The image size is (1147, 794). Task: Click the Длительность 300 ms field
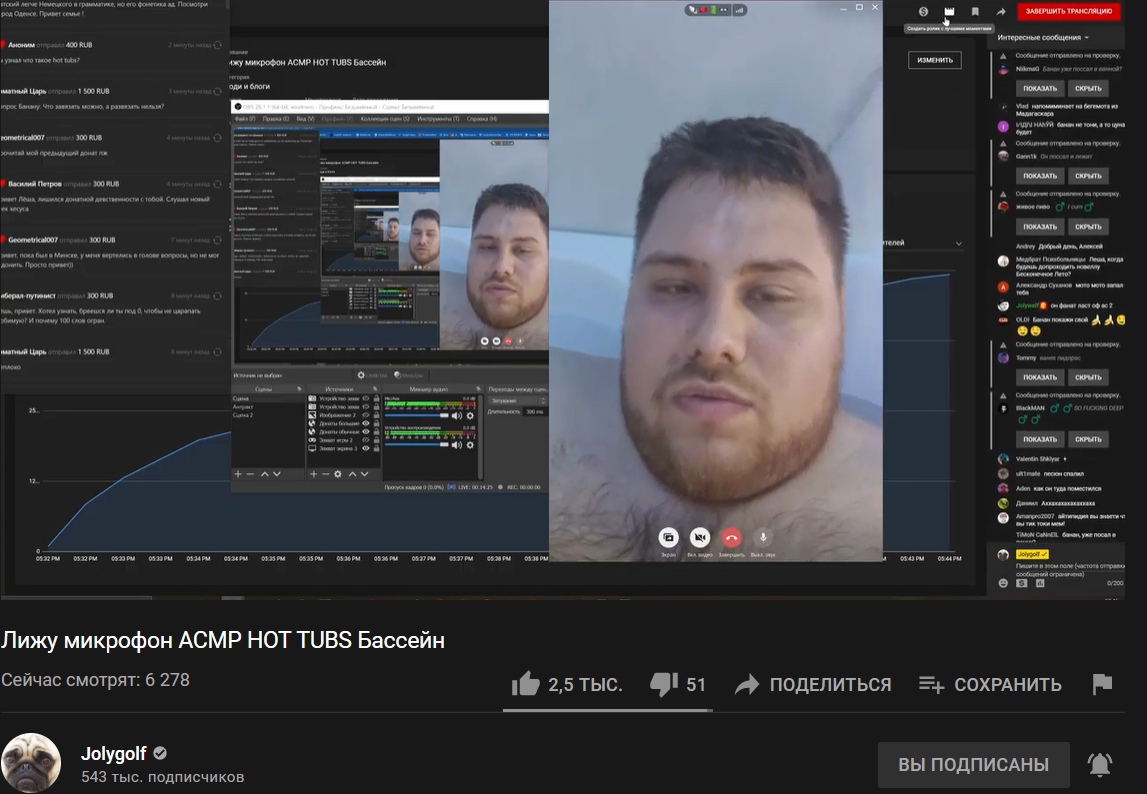point(535,412)
